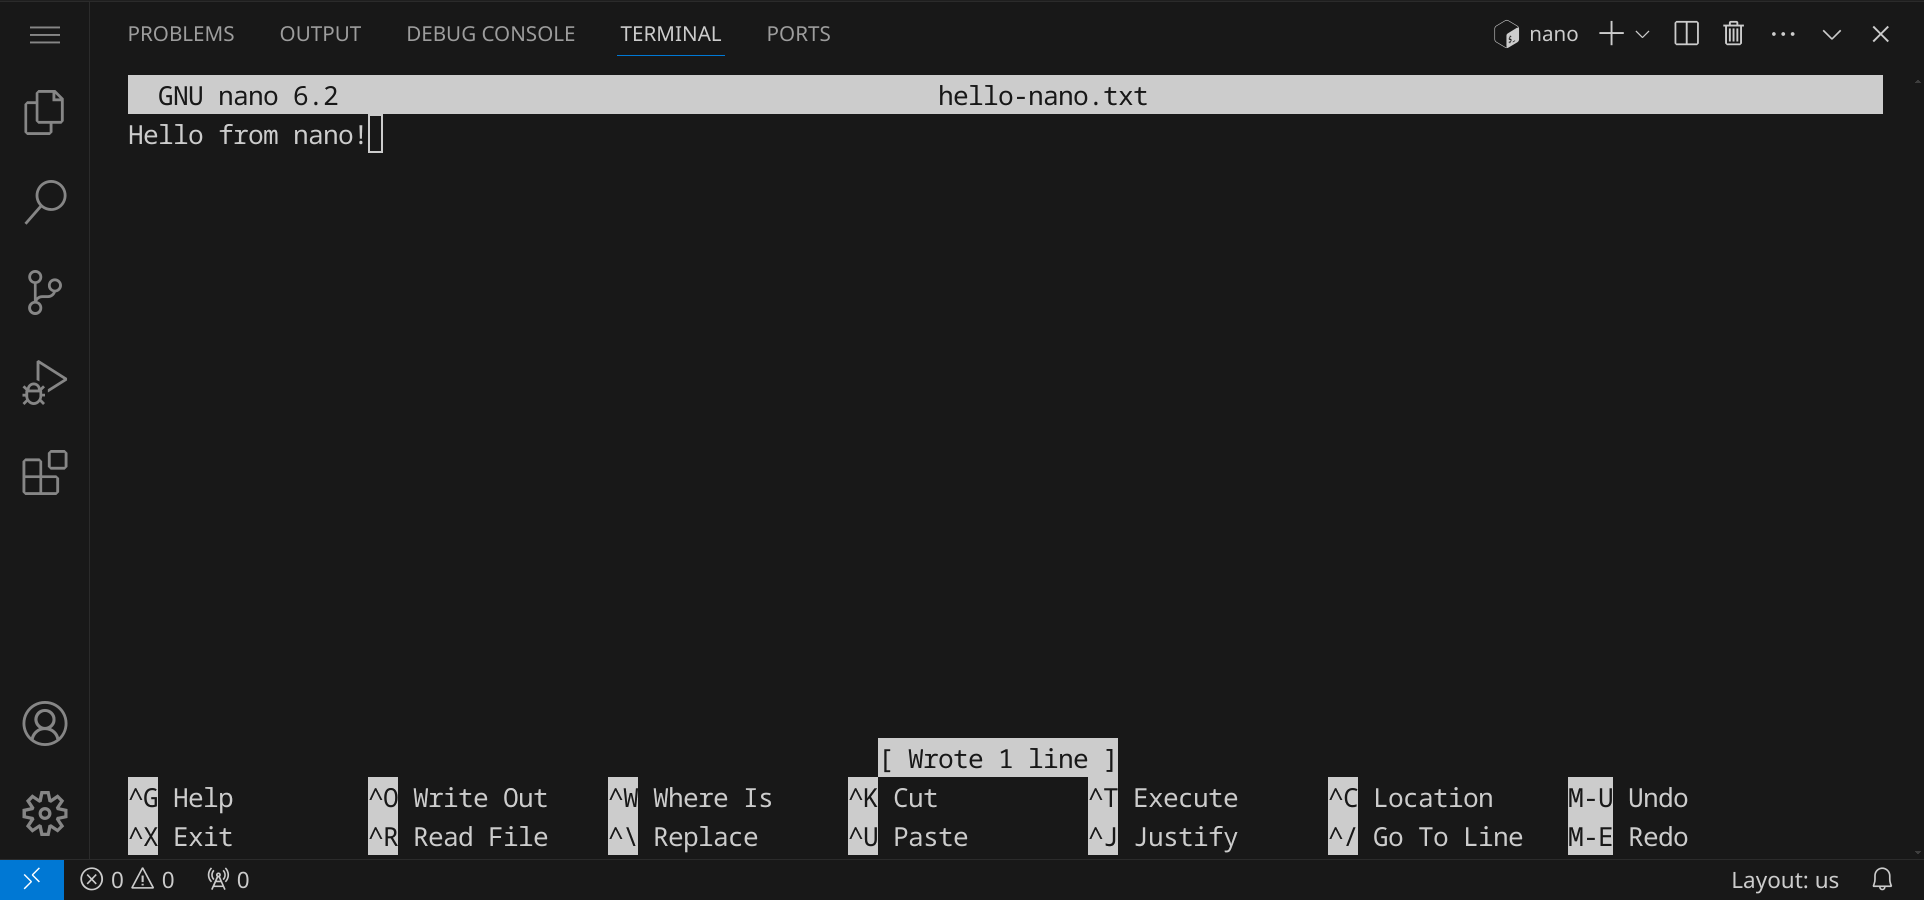Open the Search view icon
Screen dimensions: 1924x900
tap(44, 202)
